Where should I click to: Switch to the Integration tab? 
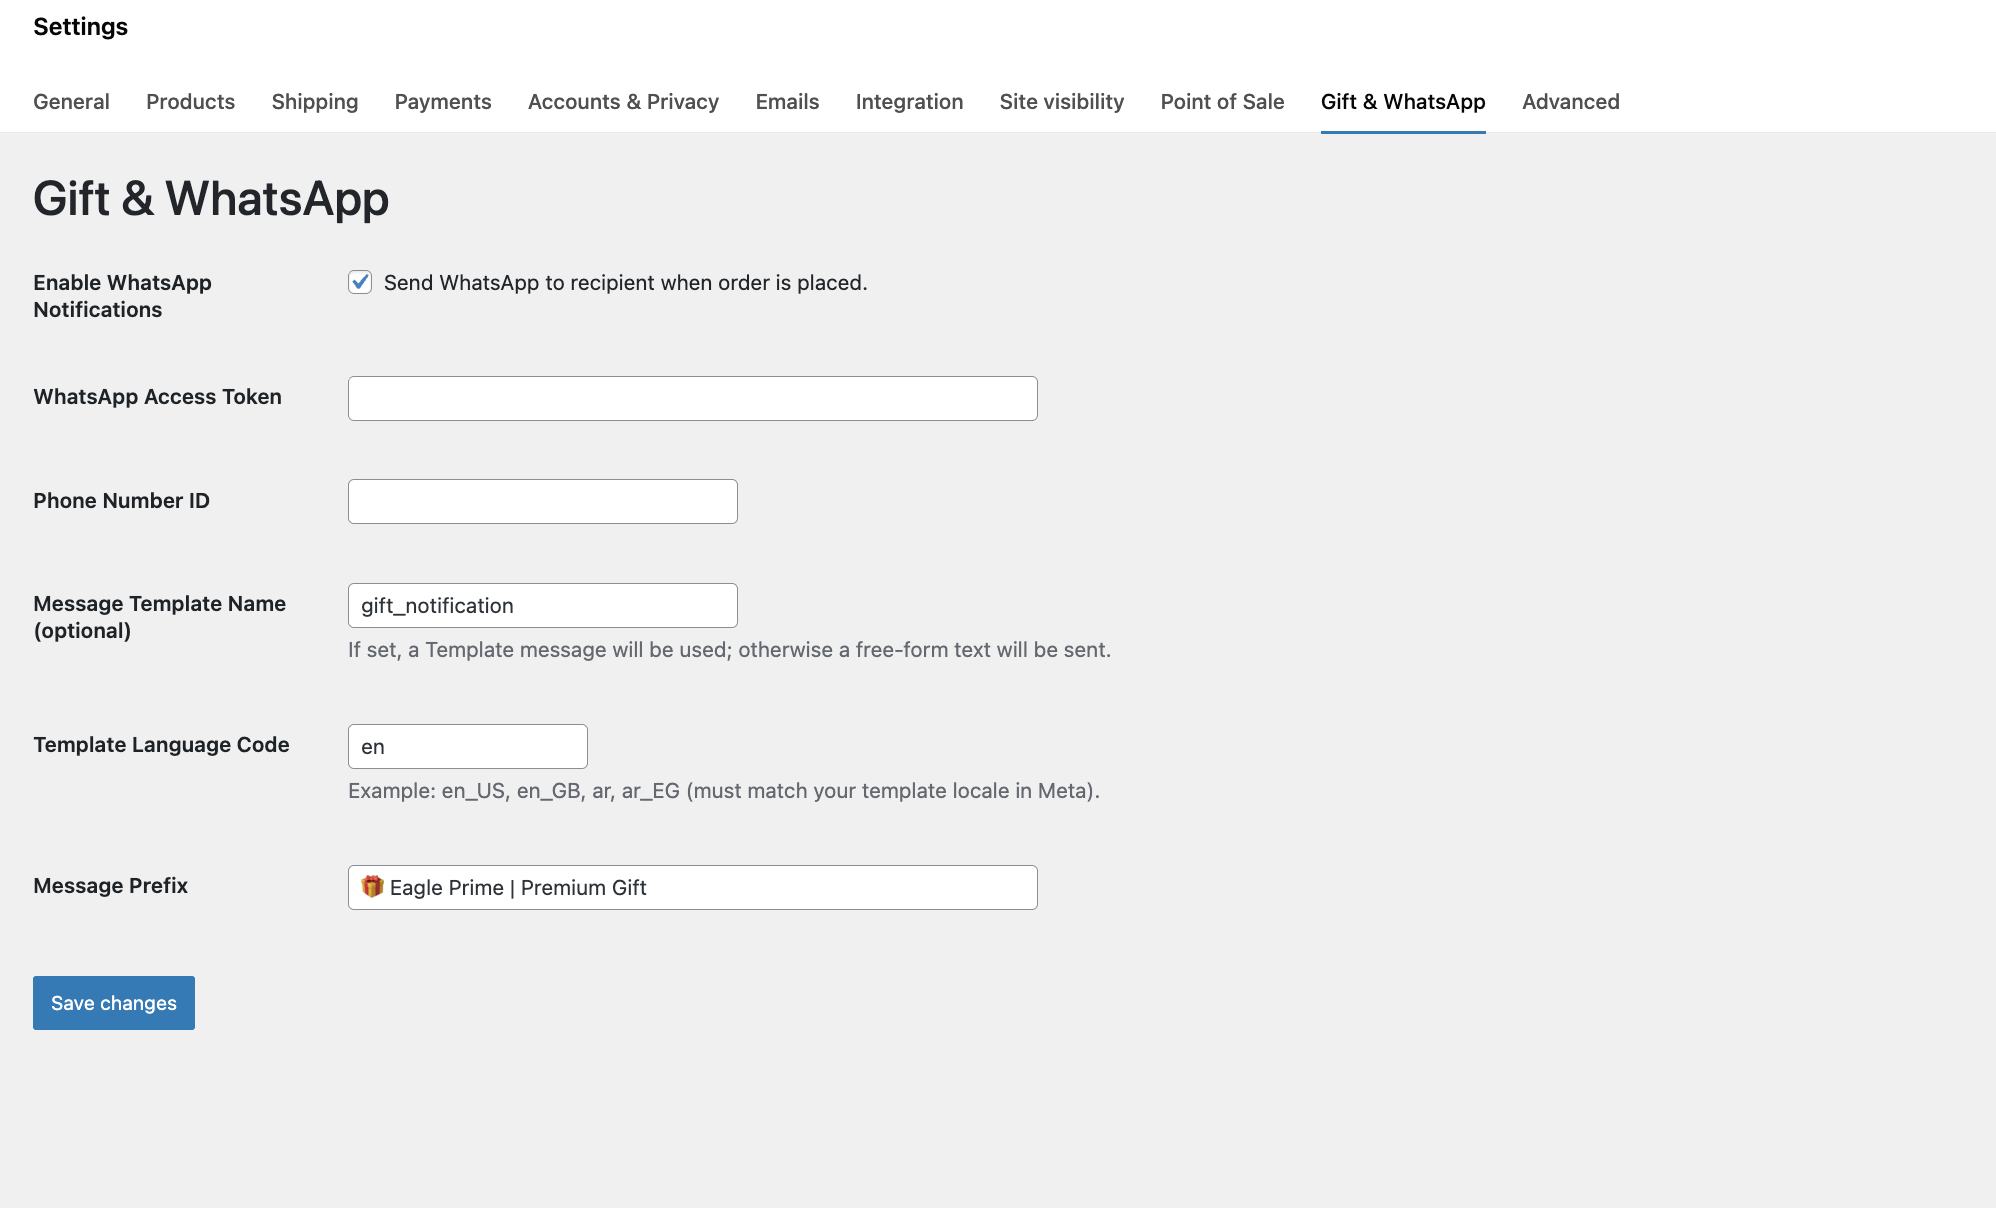909,102
